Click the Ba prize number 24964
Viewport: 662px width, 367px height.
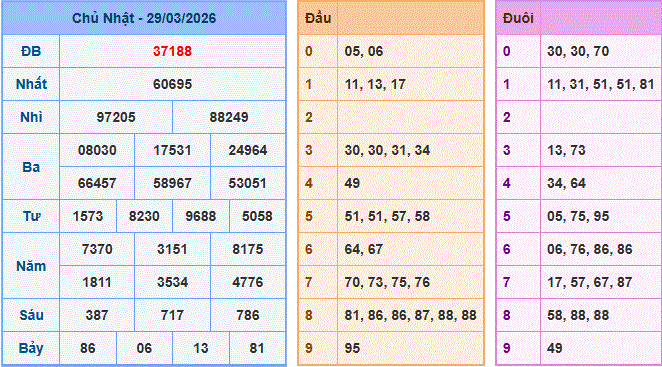248,150
